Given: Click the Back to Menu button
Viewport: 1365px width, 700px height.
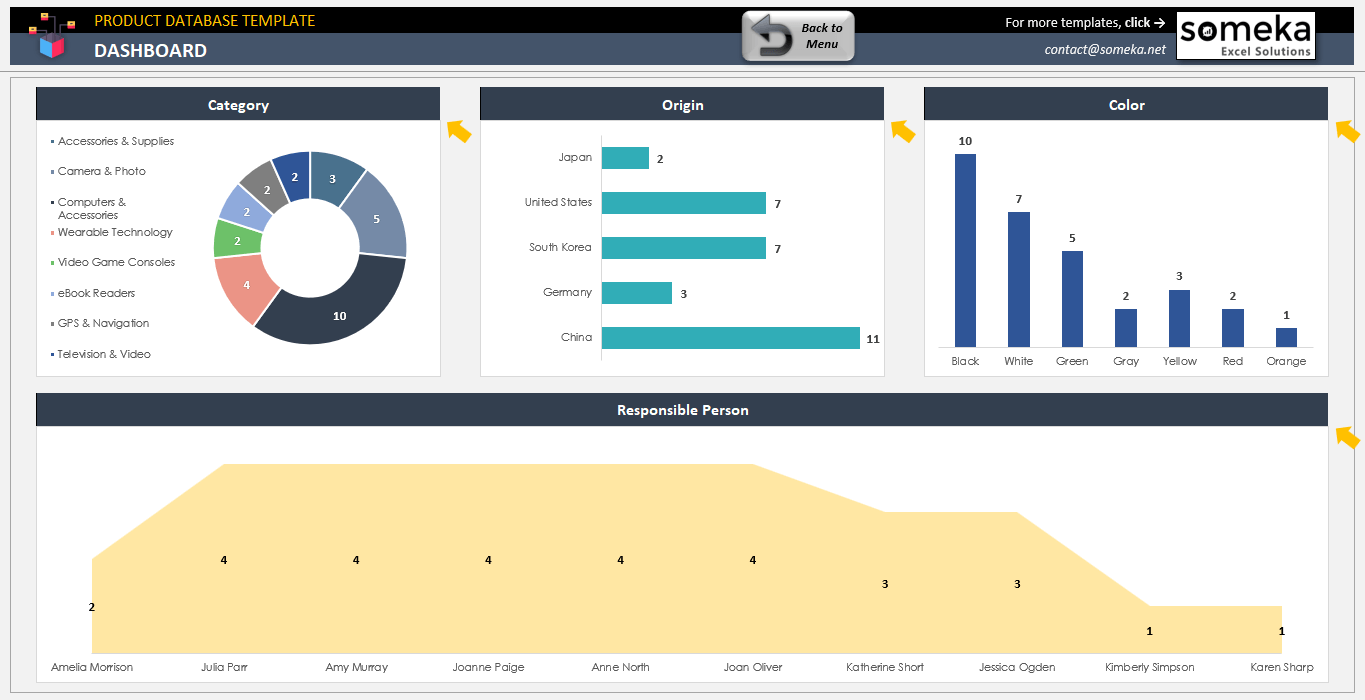Looking at the screenshot, I should pyautogui.click(x=798, y=36).
